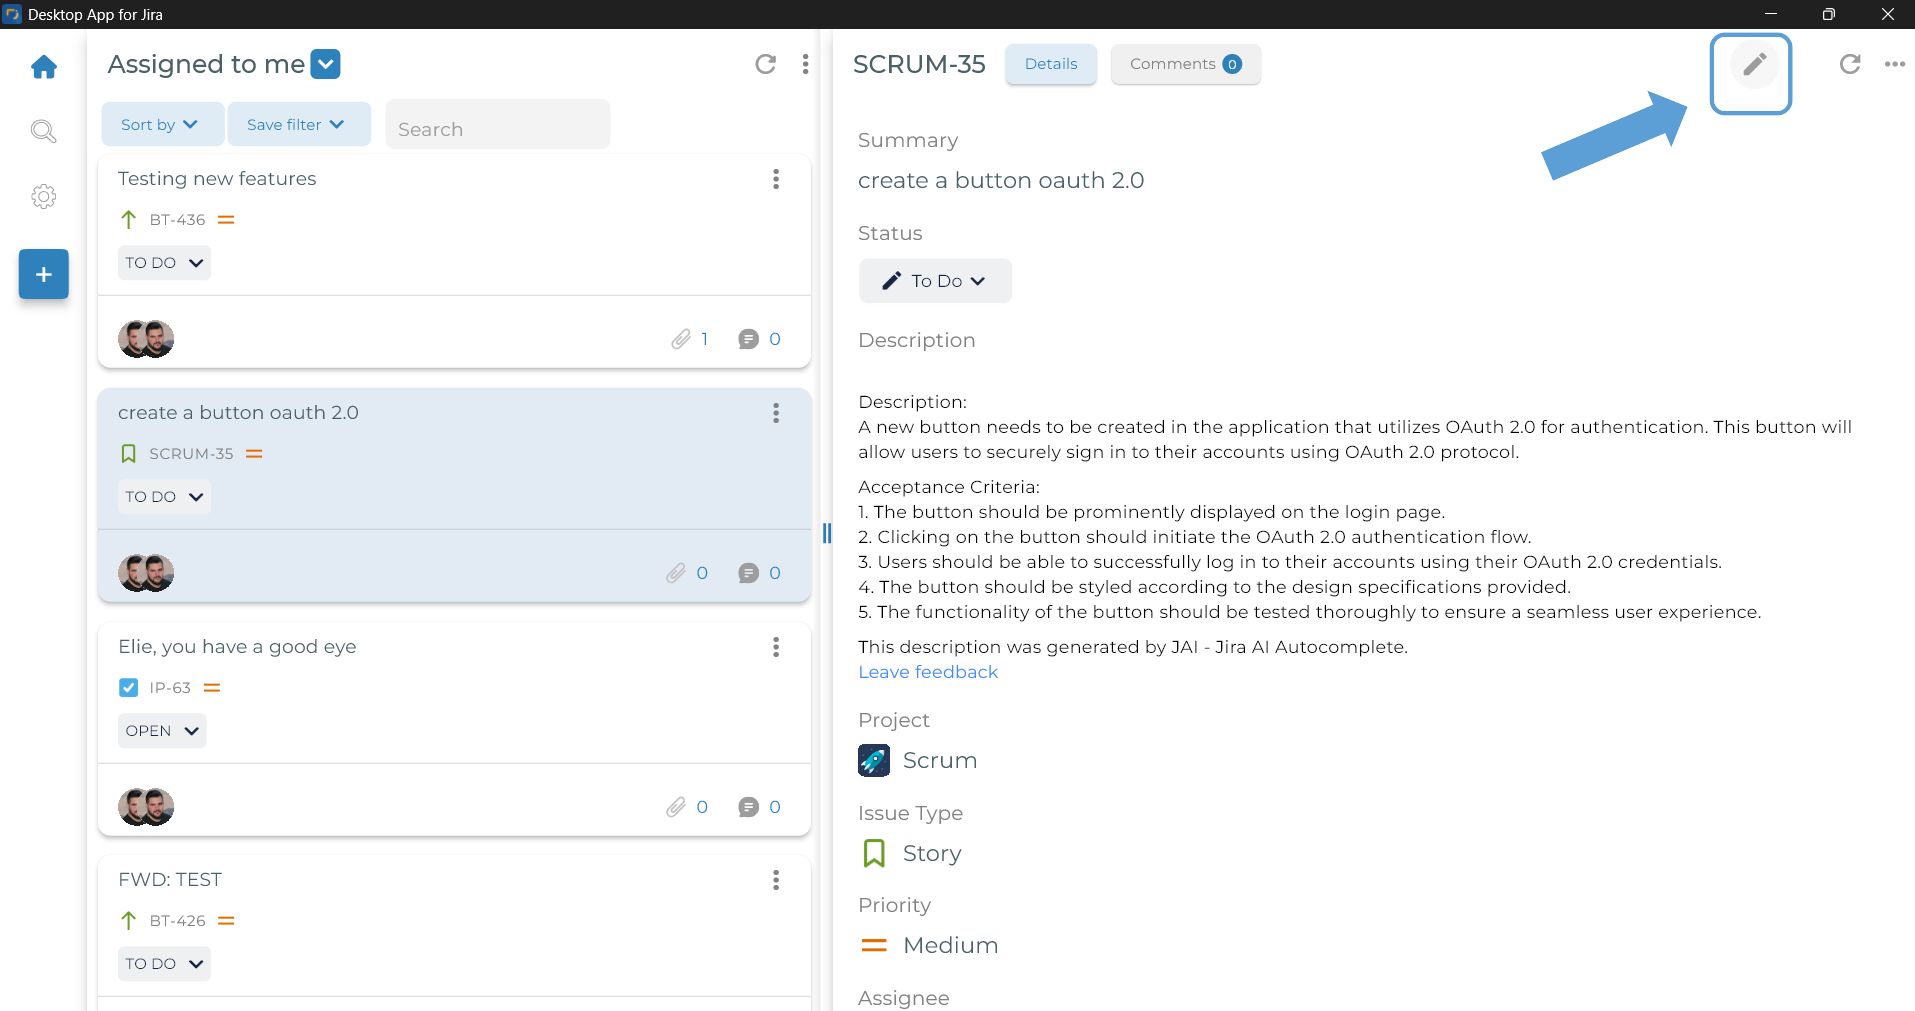Open the search magnifier in sidebar
This screenshot has height=1011, width=1915.
click(x=43, y=131)
